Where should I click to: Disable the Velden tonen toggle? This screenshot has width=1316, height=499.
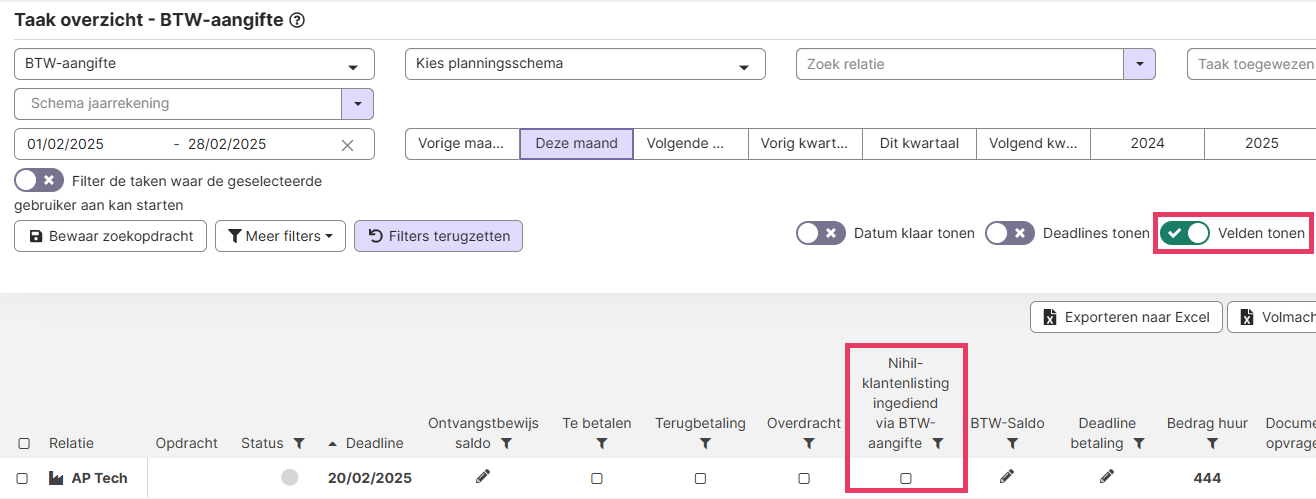tap(1184, 233)
